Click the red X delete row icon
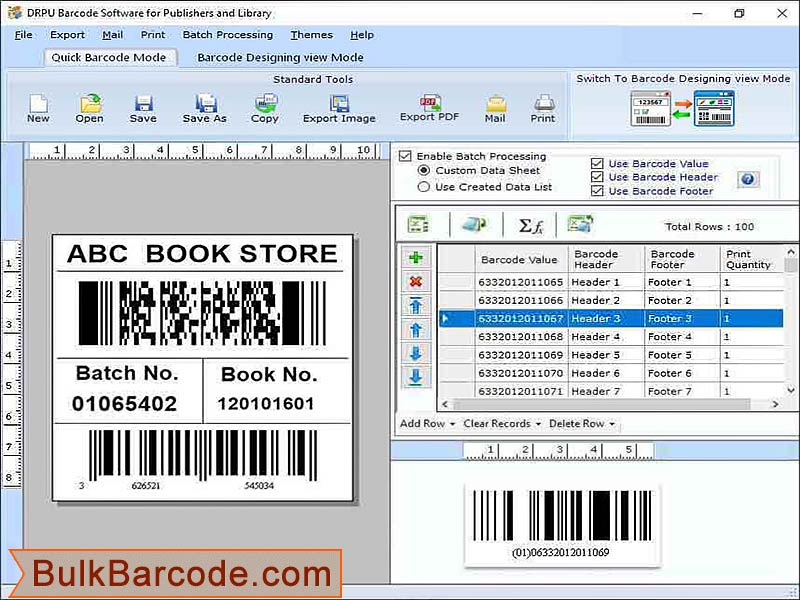 coord(417,282)
